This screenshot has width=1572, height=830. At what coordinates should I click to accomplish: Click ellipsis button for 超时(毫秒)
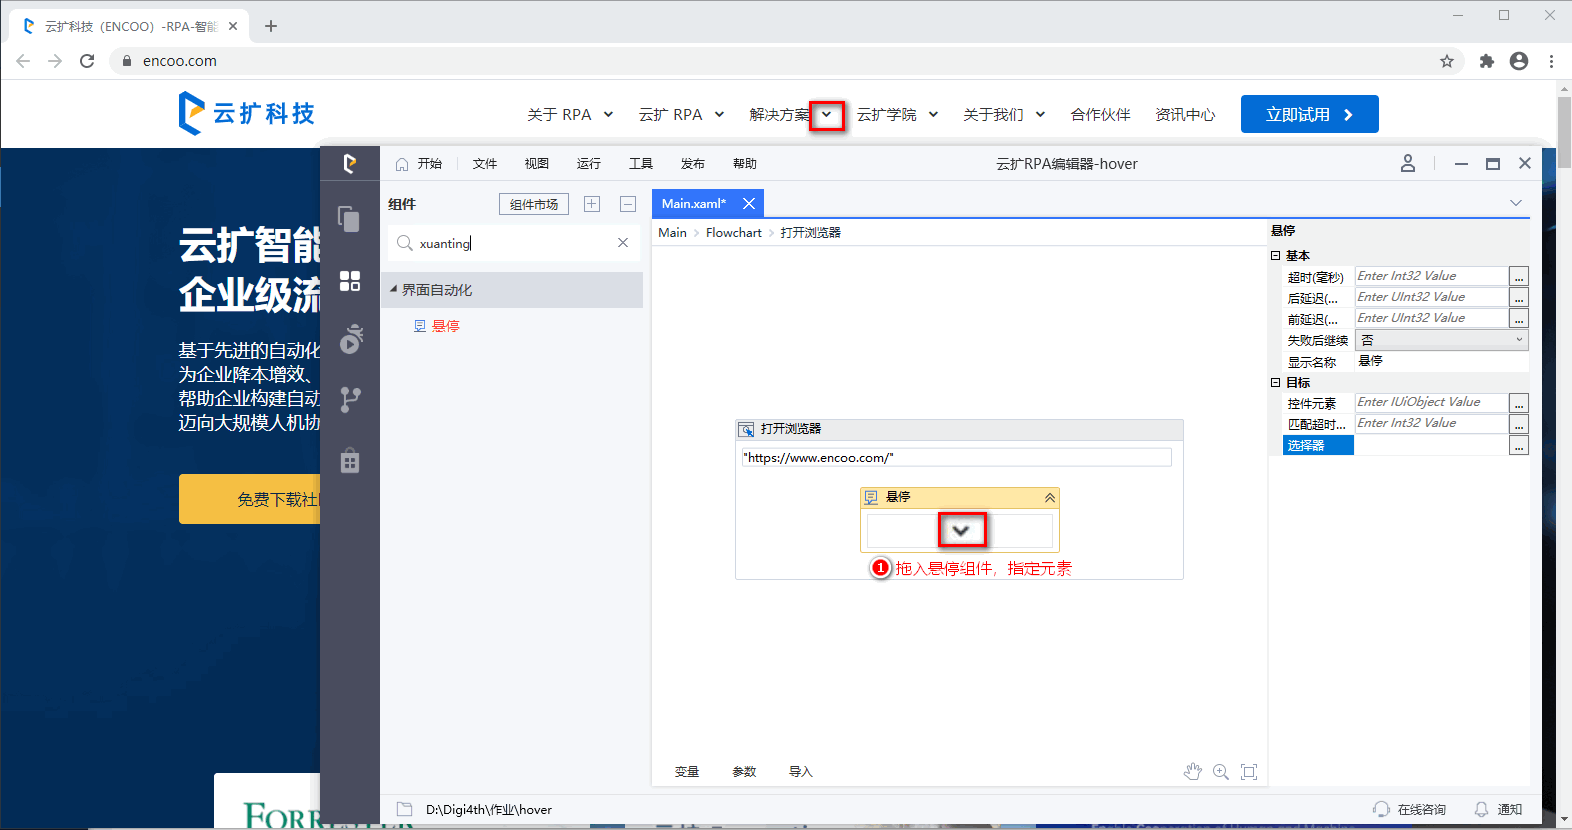(1519, 276)
